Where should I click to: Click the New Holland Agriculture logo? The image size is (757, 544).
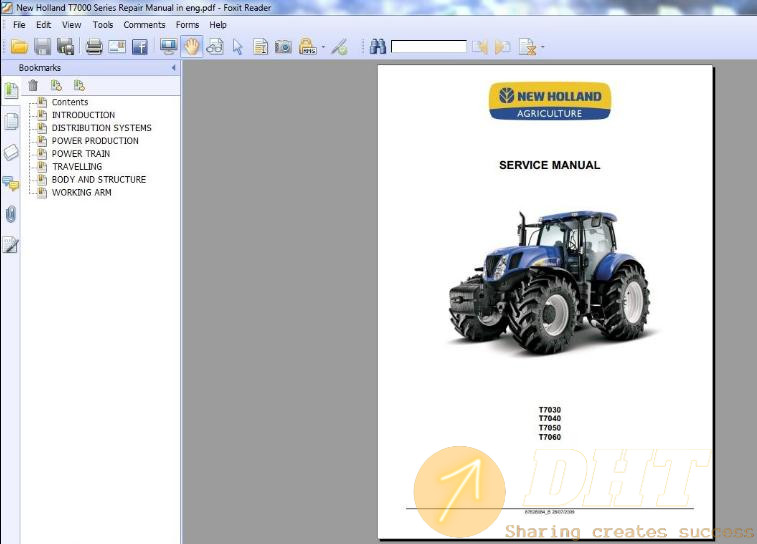click(550, 101)
